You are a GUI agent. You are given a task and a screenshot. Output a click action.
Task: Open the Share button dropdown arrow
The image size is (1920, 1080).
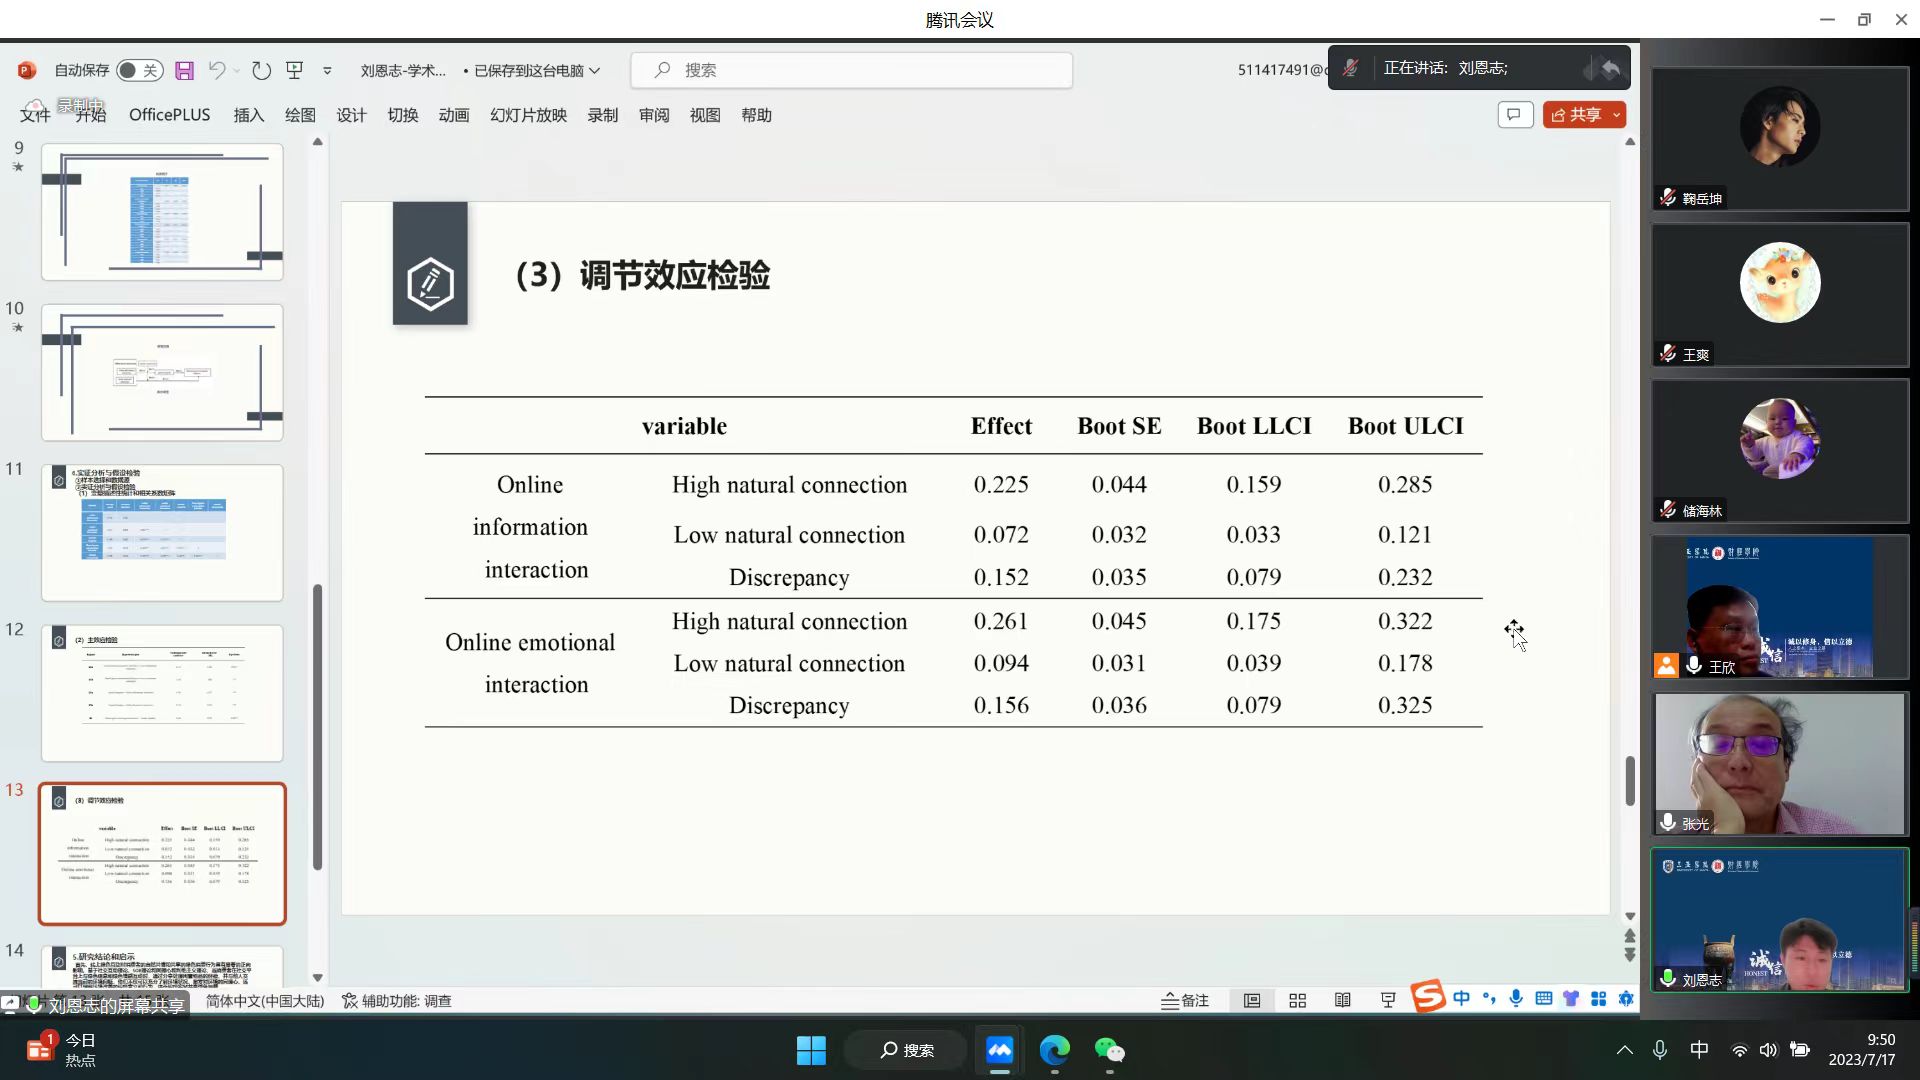click(x=1616, y=115)
